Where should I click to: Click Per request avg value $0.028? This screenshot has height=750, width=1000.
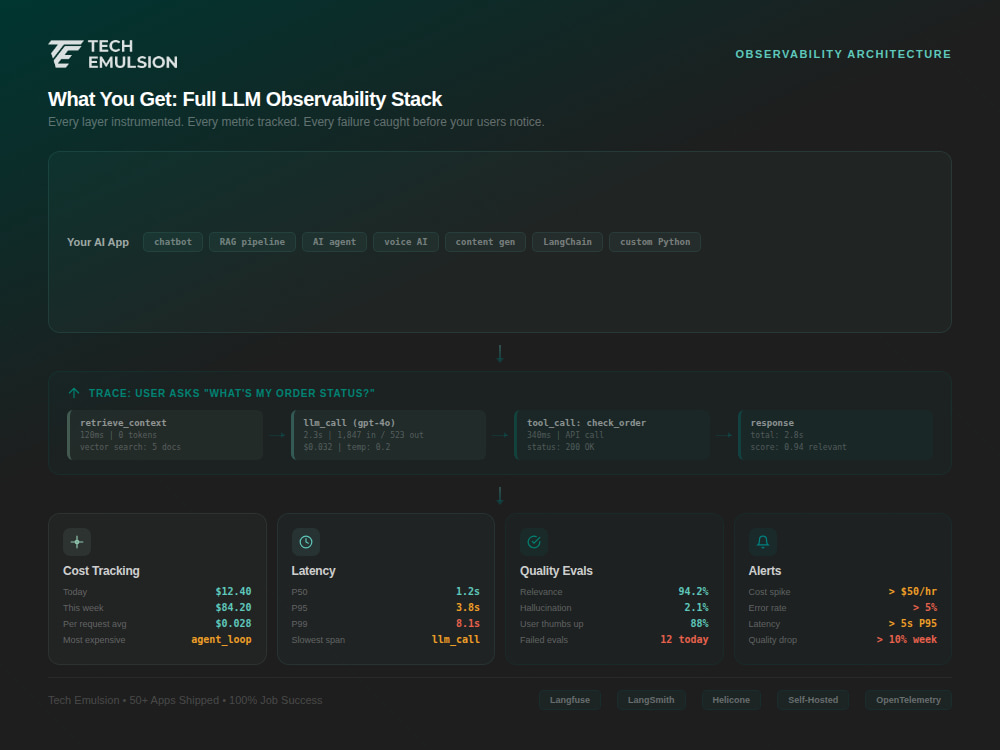pos(233,623)
